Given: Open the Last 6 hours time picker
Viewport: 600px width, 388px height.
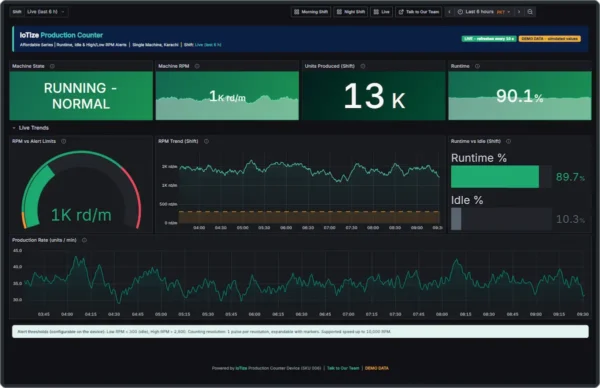Looking at the screenshot, I should tap(484, 12).
